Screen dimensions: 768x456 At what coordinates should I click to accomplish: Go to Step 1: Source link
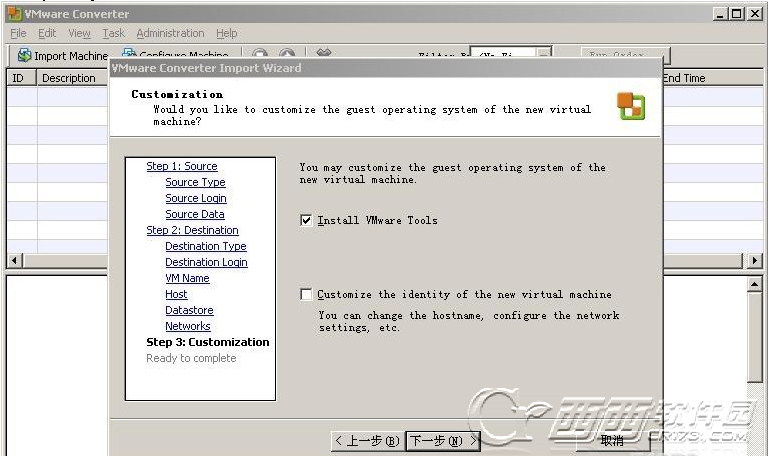pyautogui.click(x=182, y=166)
